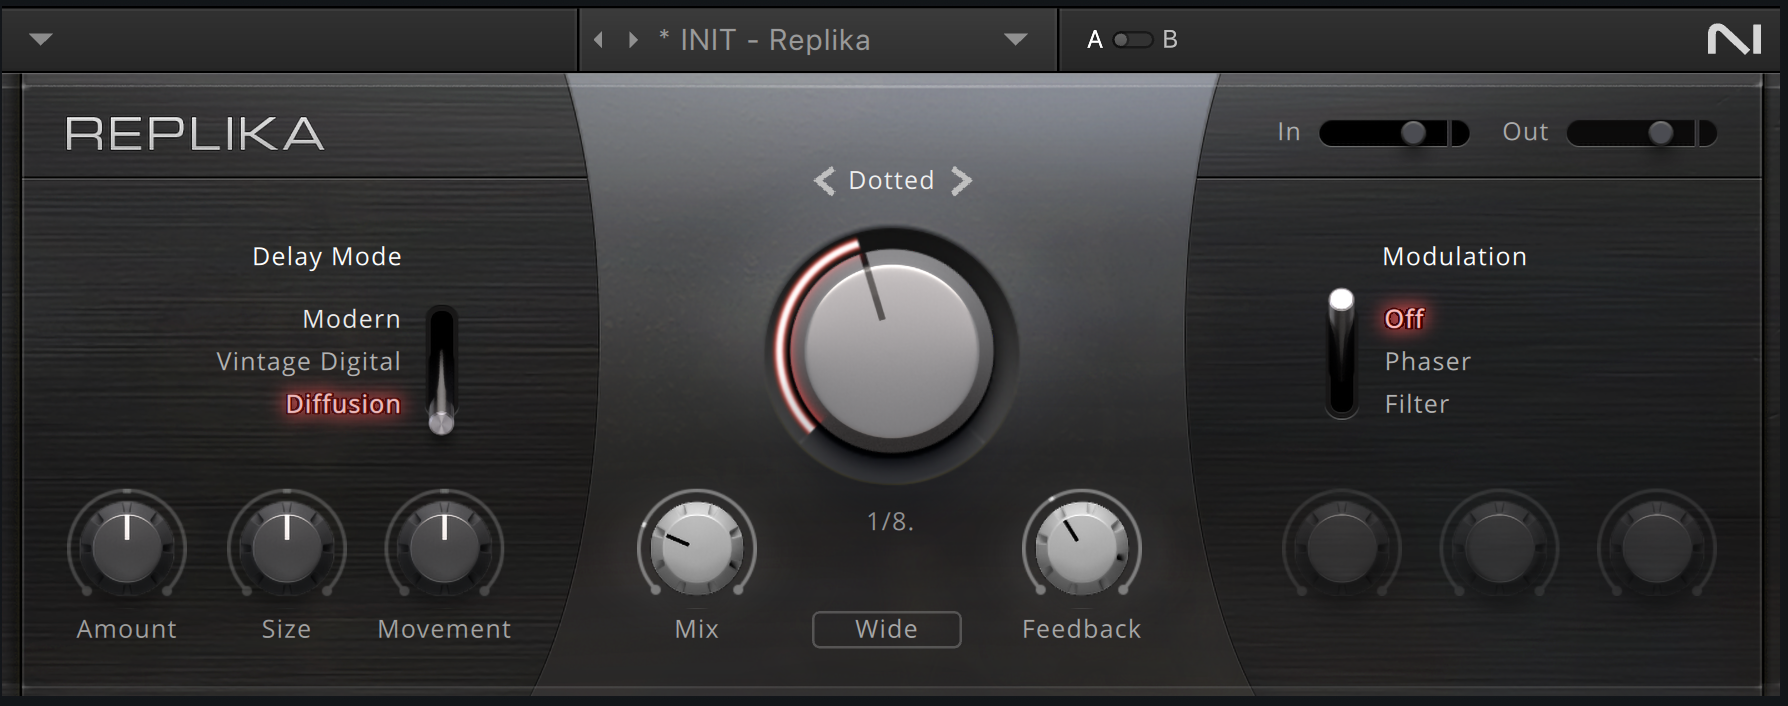
Task: Set Modulation to Off
Action: (x=1404, y=319)
